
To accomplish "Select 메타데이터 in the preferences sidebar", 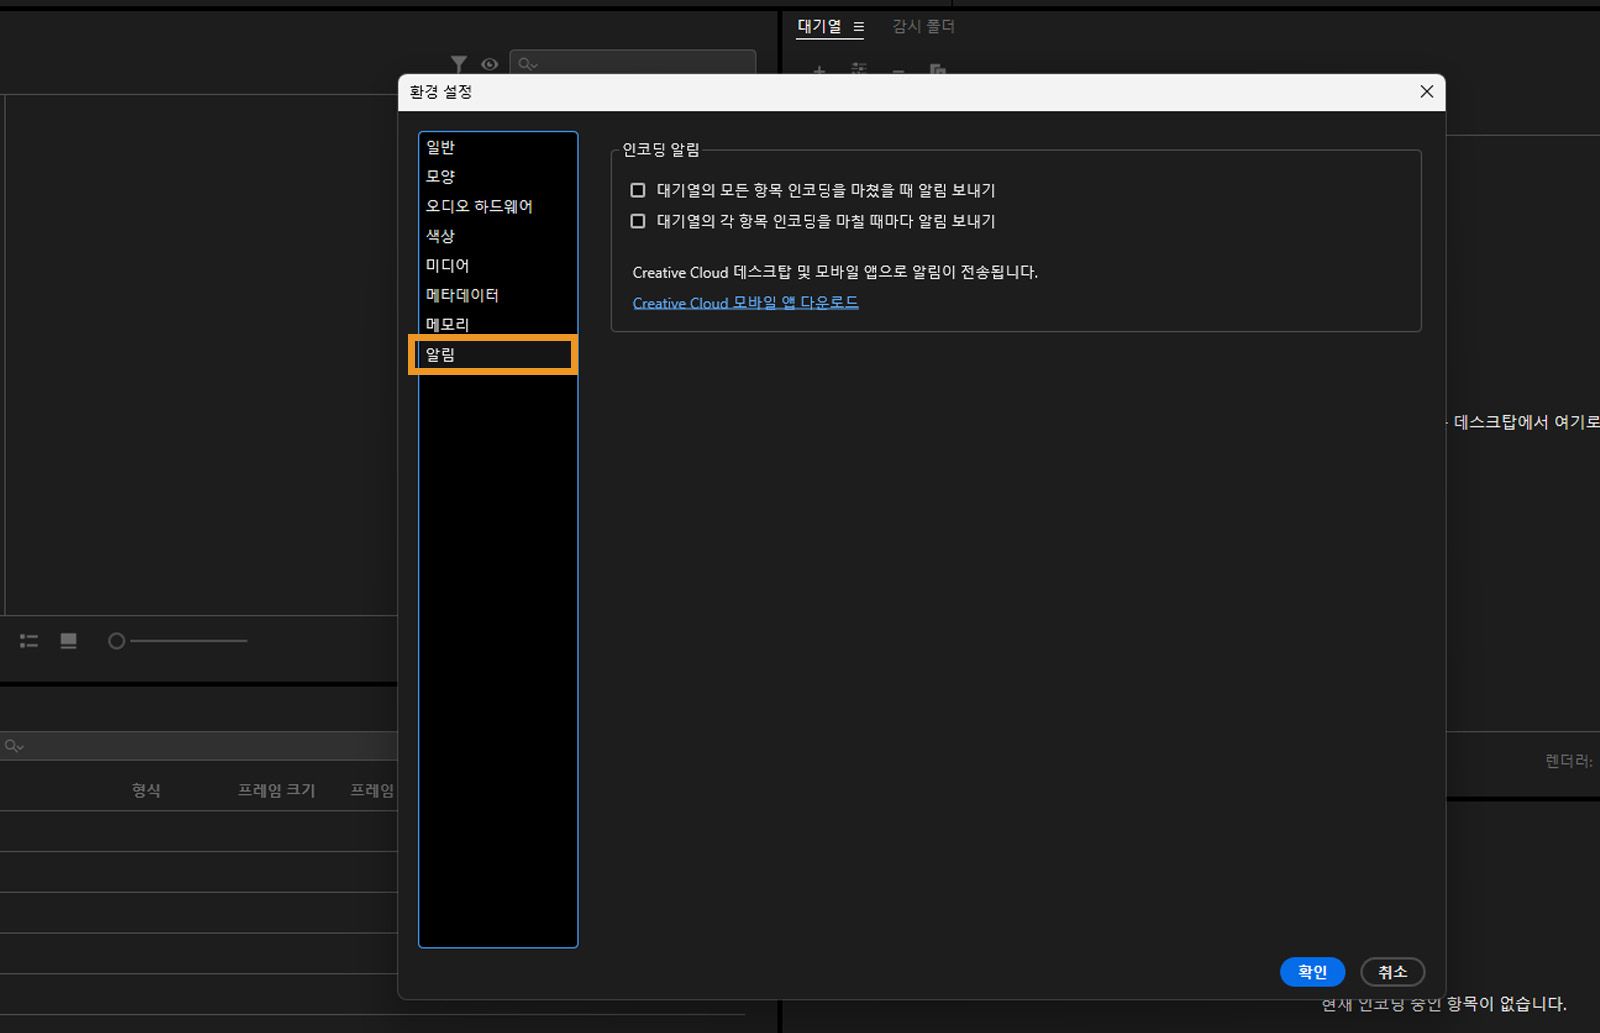I will click(462, 295).
